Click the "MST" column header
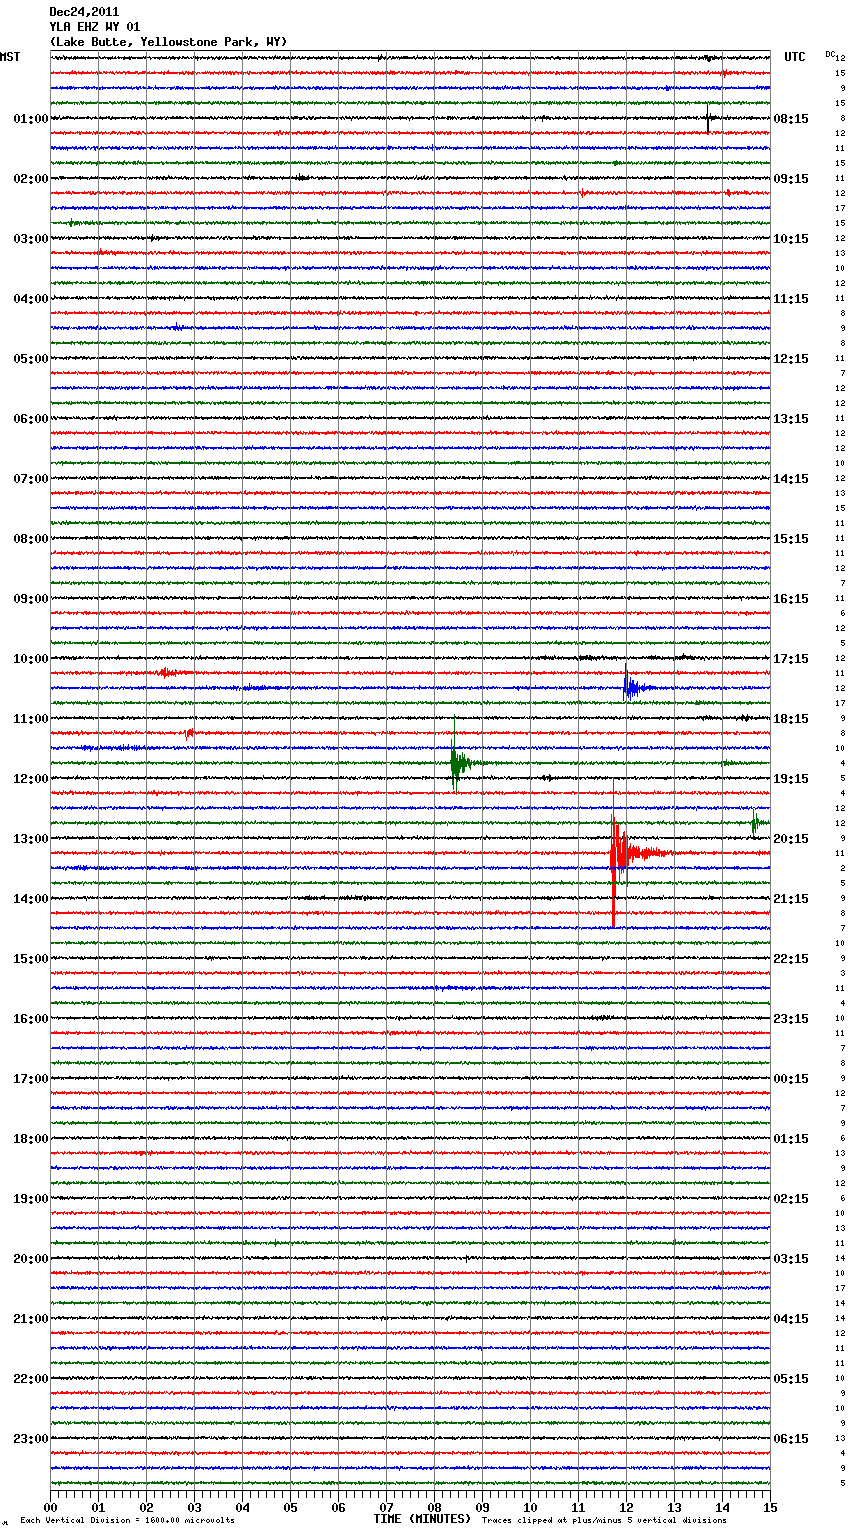This screenshot has height=1534, width=850. coord(10,57)
